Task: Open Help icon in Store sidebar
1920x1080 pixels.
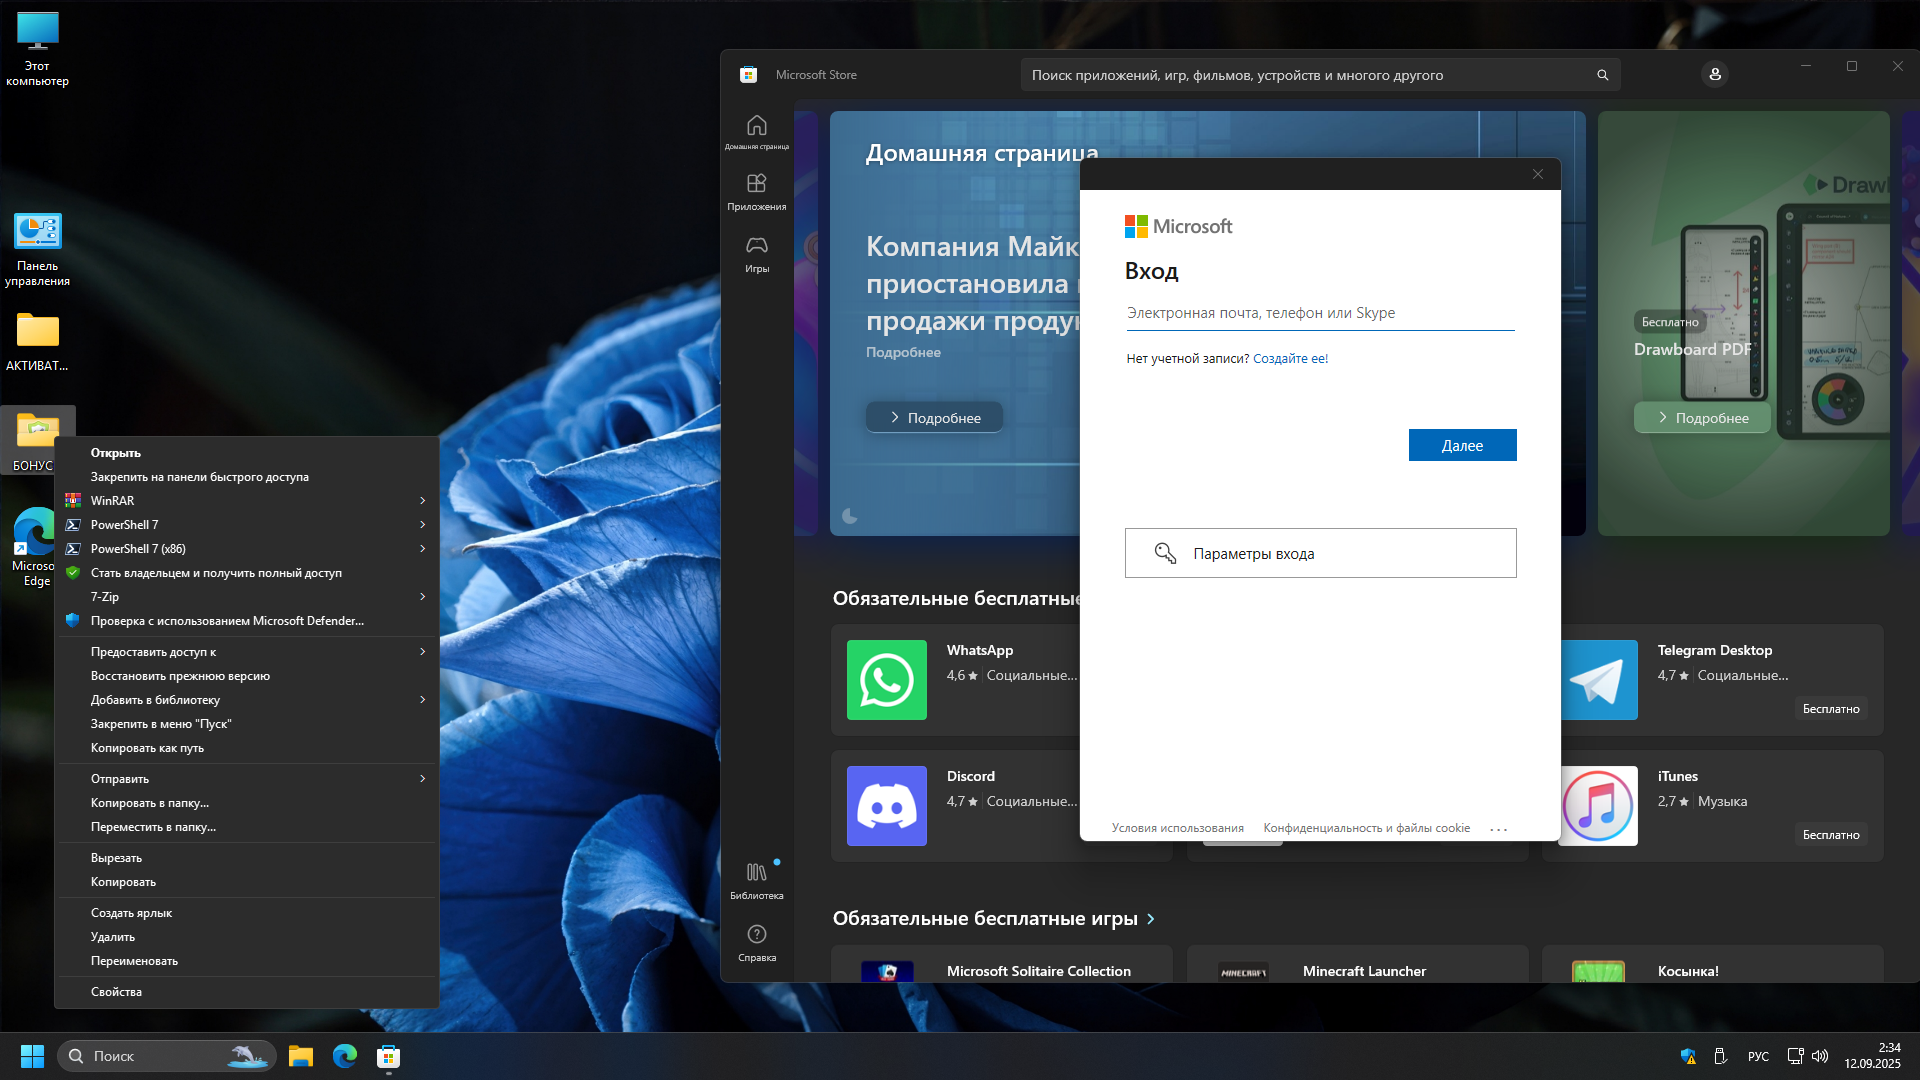Action: [757, 942]
